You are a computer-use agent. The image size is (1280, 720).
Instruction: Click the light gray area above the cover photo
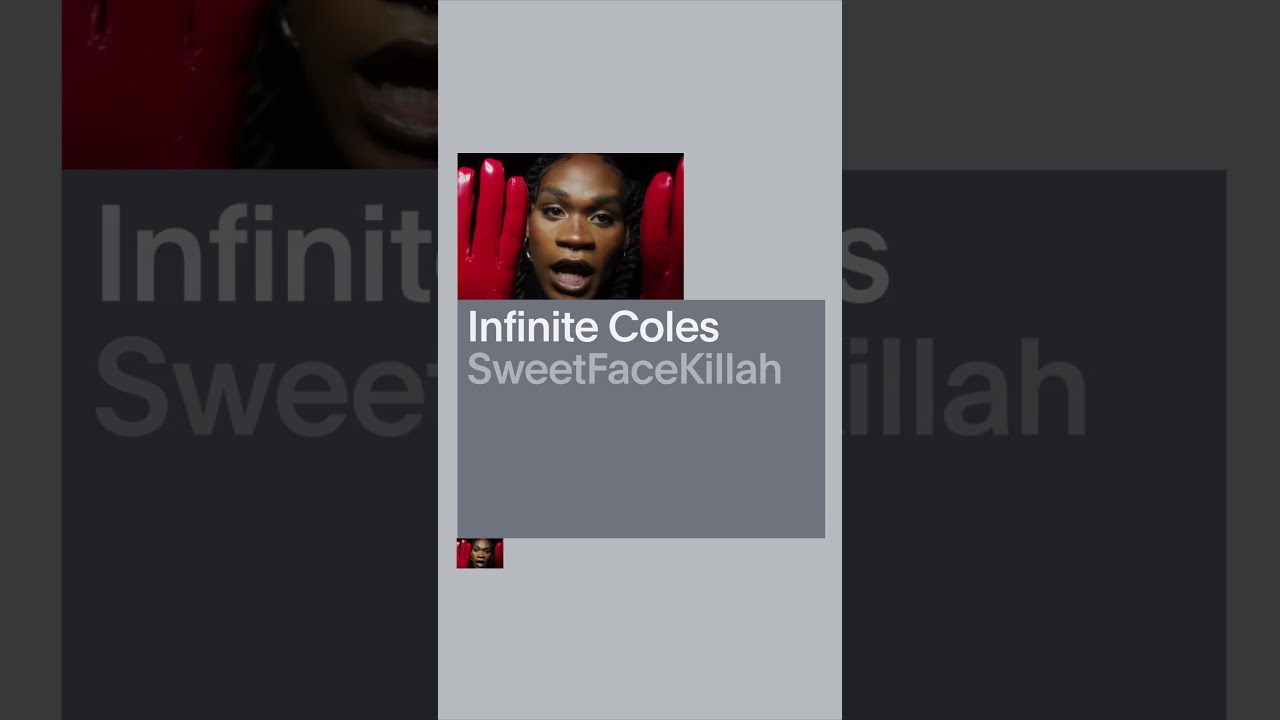(x=640, y=76)
